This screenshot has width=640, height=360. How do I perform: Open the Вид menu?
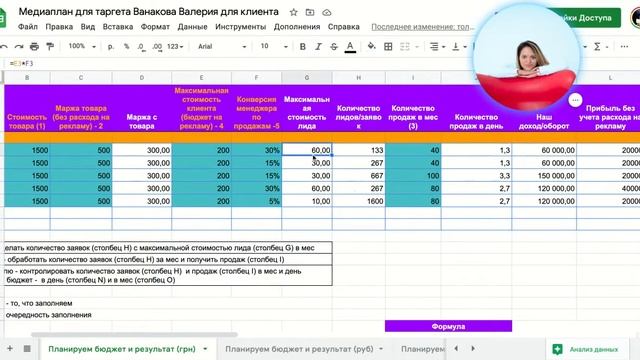pyautogui.click(x=87, y=27)
